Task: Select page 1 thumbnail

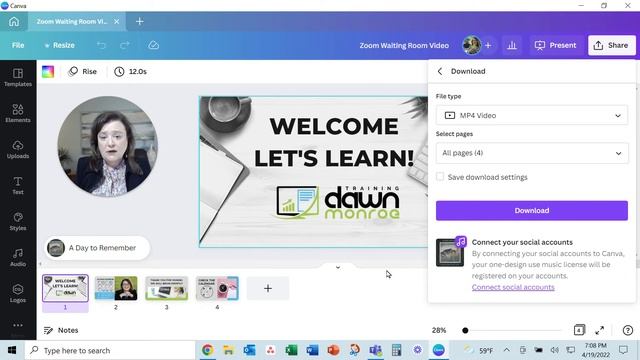Action: point(65,288)
